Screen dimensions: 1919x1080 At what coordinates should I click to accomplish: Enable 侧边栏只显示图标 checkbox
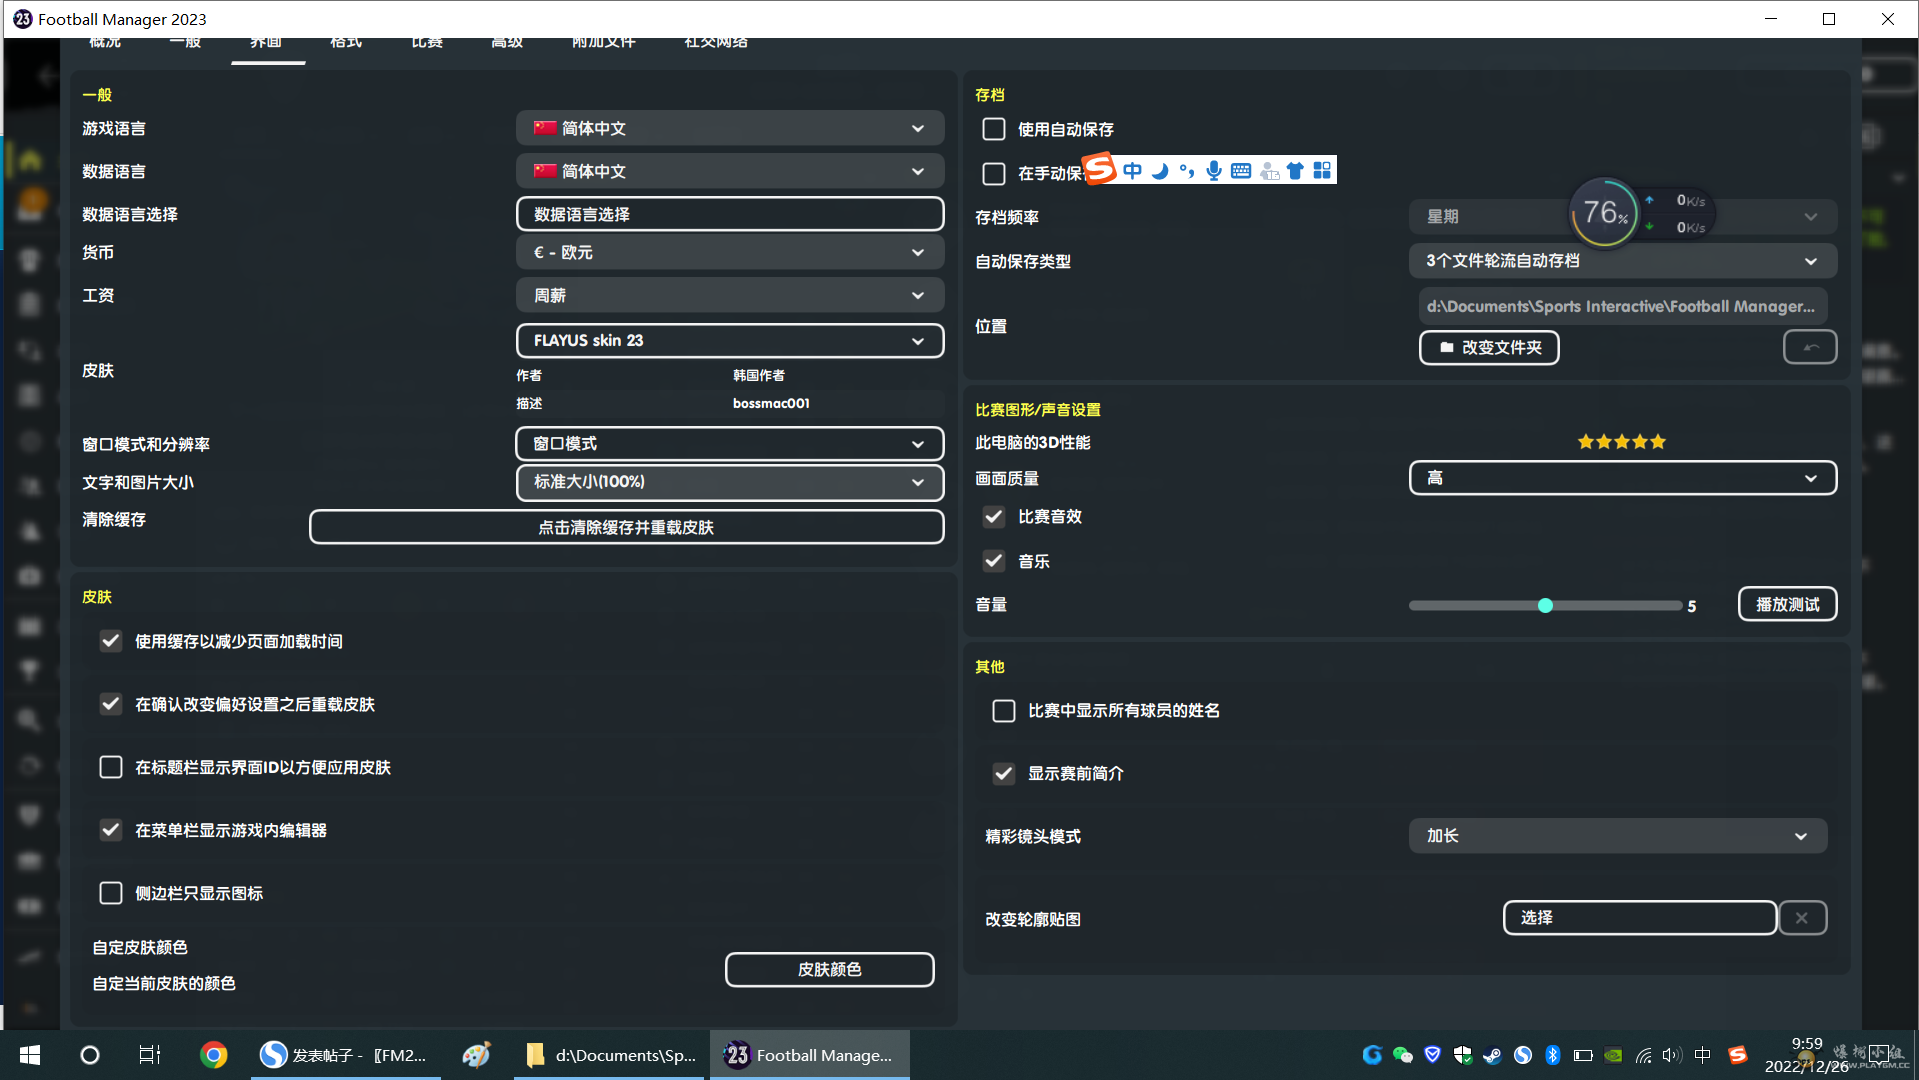111,893
